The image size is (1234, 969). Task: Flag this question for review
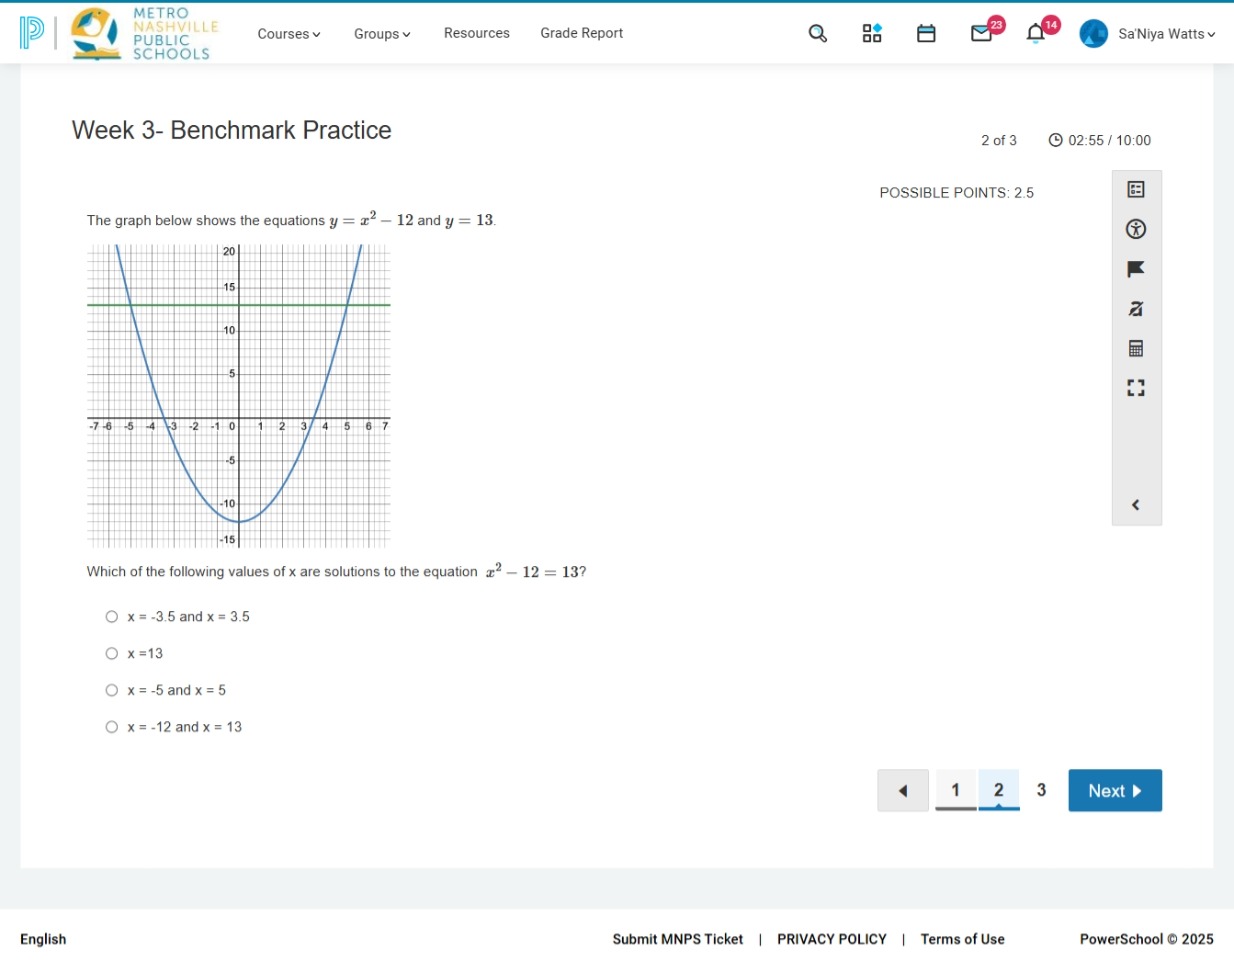pyautogui.click(x=1136, y=269)
